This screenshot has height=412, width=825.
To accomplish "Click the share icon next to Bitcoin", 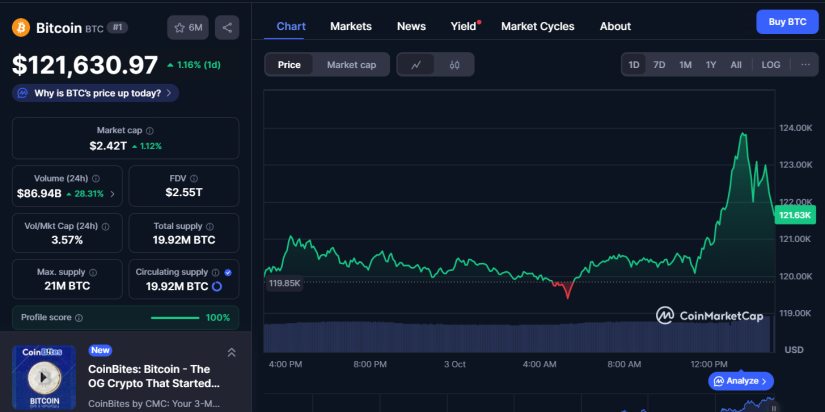I will pyautogui.click(x=227, y=28).
